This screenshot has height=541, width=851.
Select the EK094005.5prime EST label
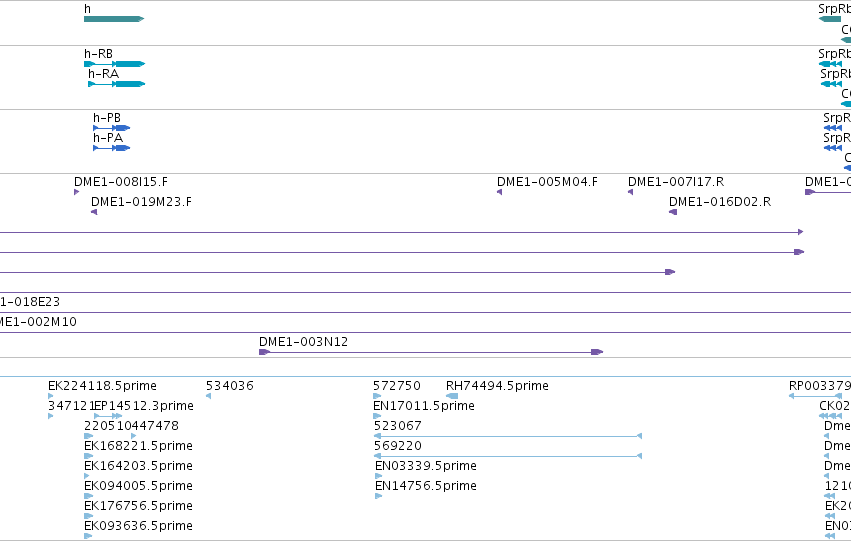[138, 486]
